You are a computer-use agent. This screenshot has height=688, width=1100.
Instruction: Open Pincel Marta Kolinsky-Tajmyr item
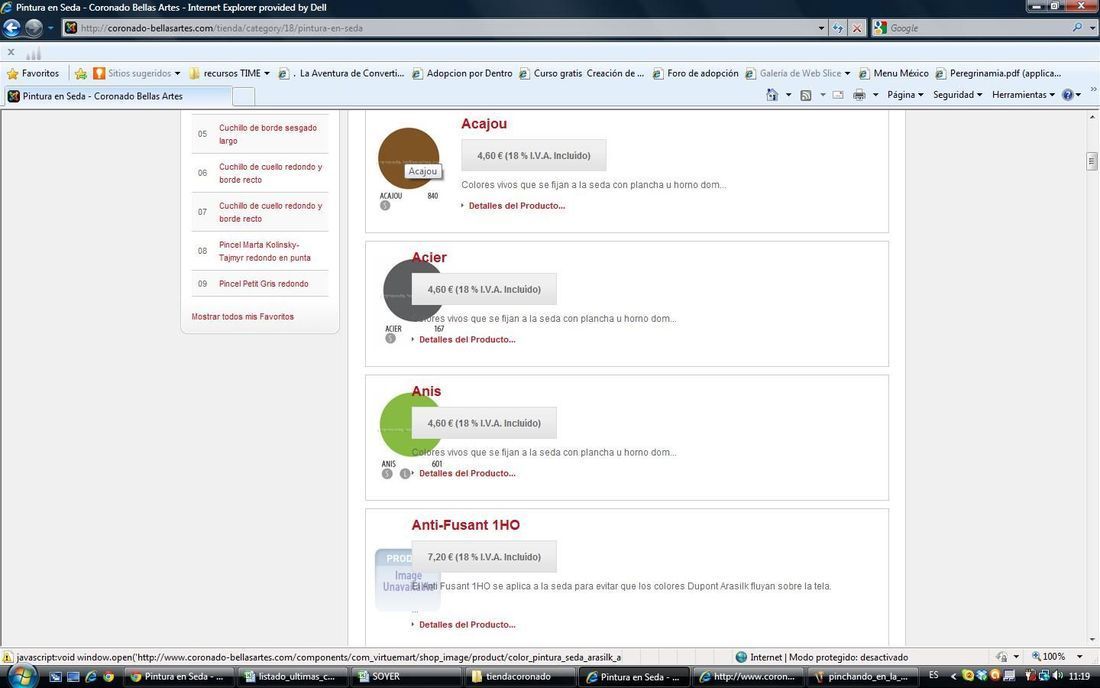coord(264,251)
